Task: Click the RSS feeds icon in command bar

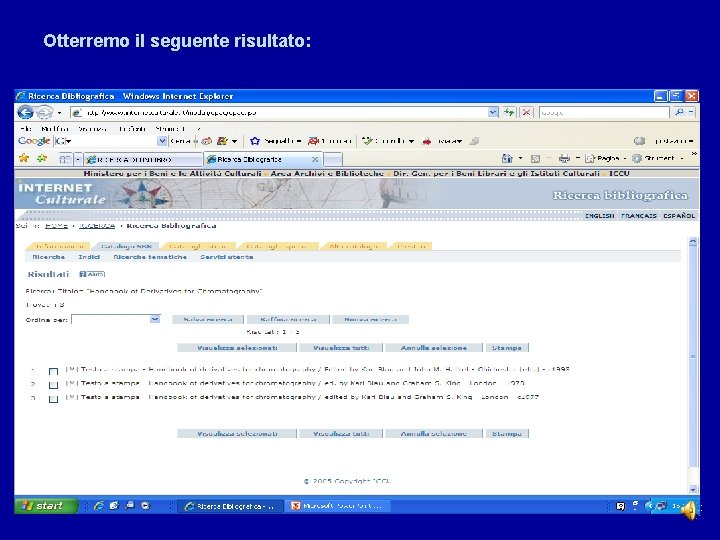Action: point(535,159)
